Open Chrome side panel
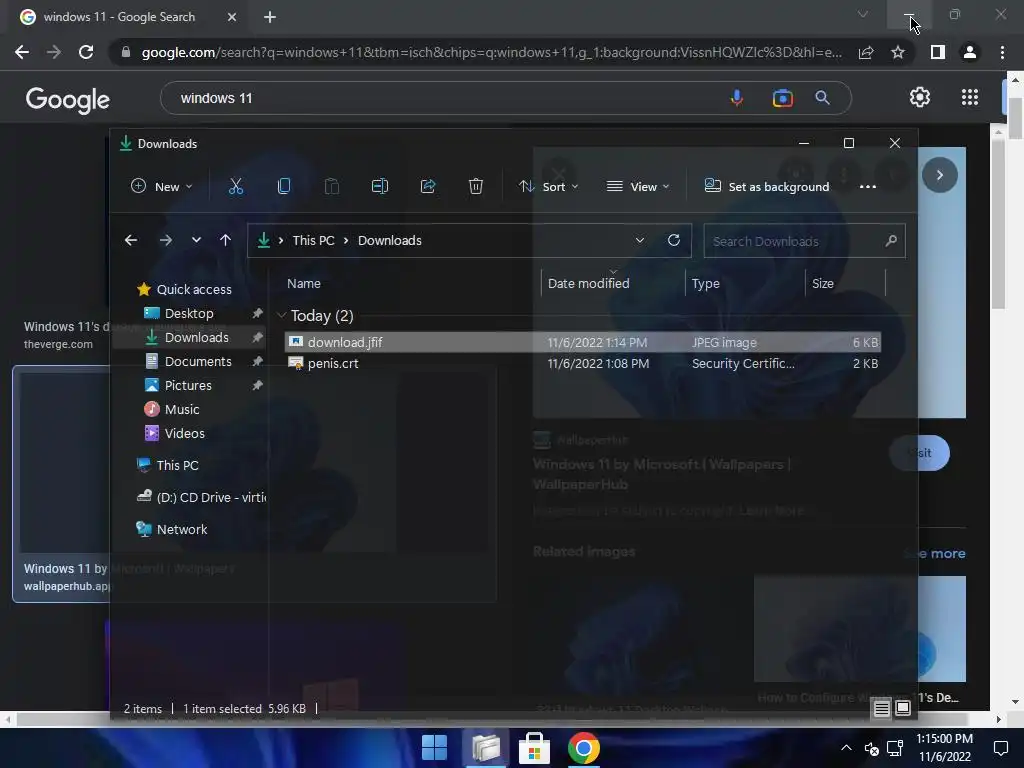Image resolution: width=1024 pixels, height=768 pixels. (x=938, y=52)
